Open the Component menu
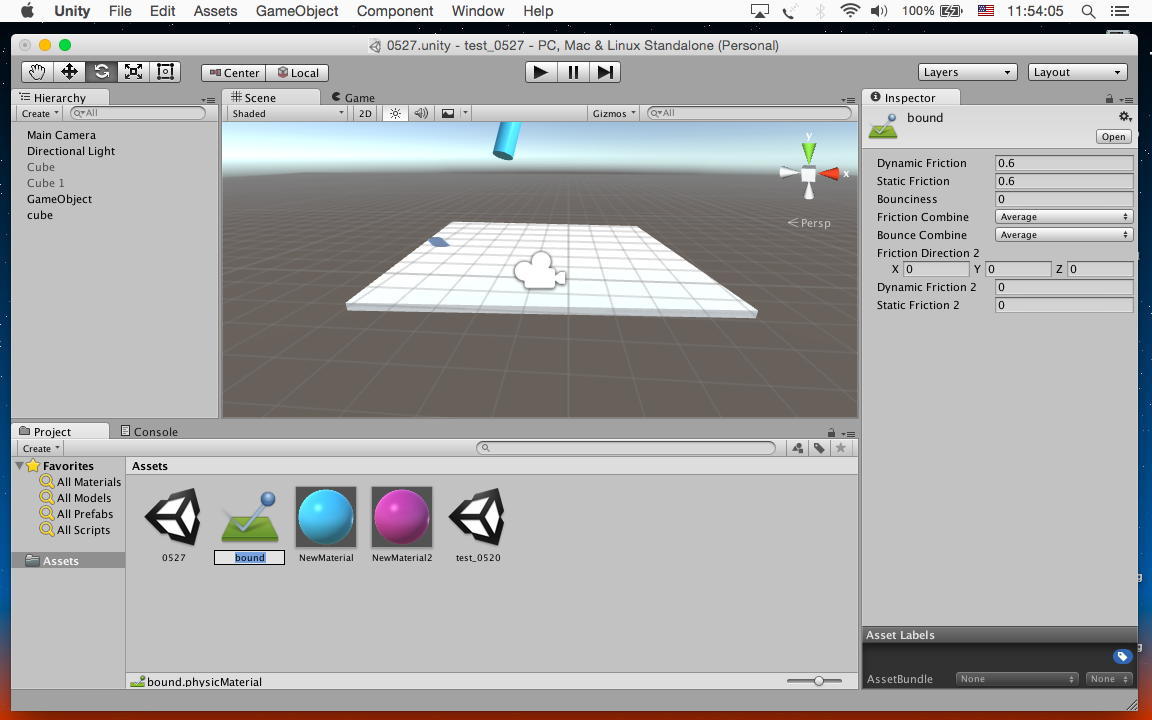1152x720 pixels. tap(395, 11)
